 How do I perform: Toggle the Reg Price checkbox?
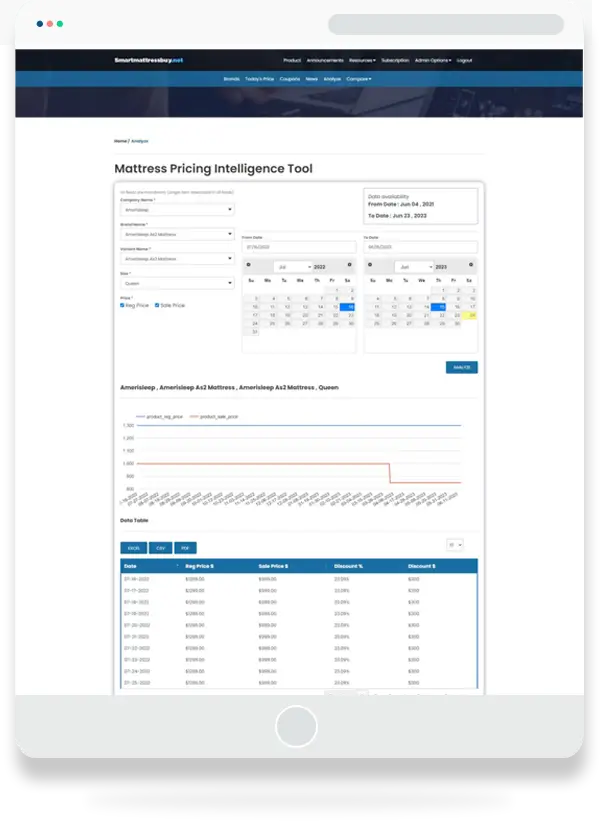click(122, 305)
